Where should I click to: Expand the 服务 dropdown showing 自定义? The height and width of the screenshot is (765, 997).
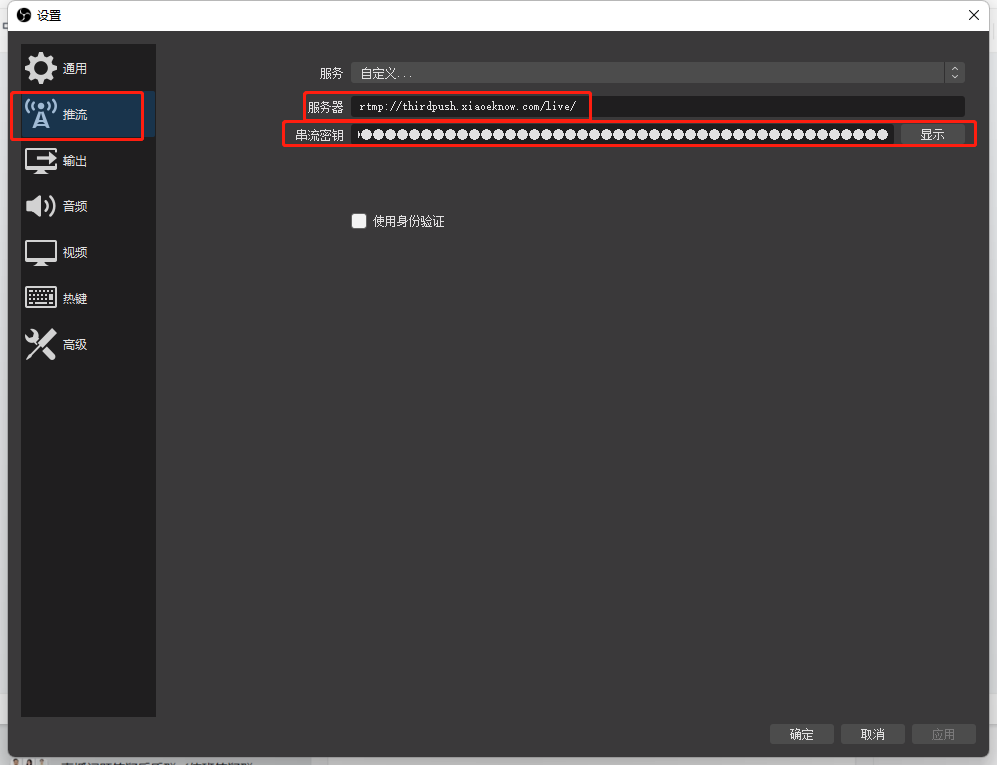click(646, 73)
